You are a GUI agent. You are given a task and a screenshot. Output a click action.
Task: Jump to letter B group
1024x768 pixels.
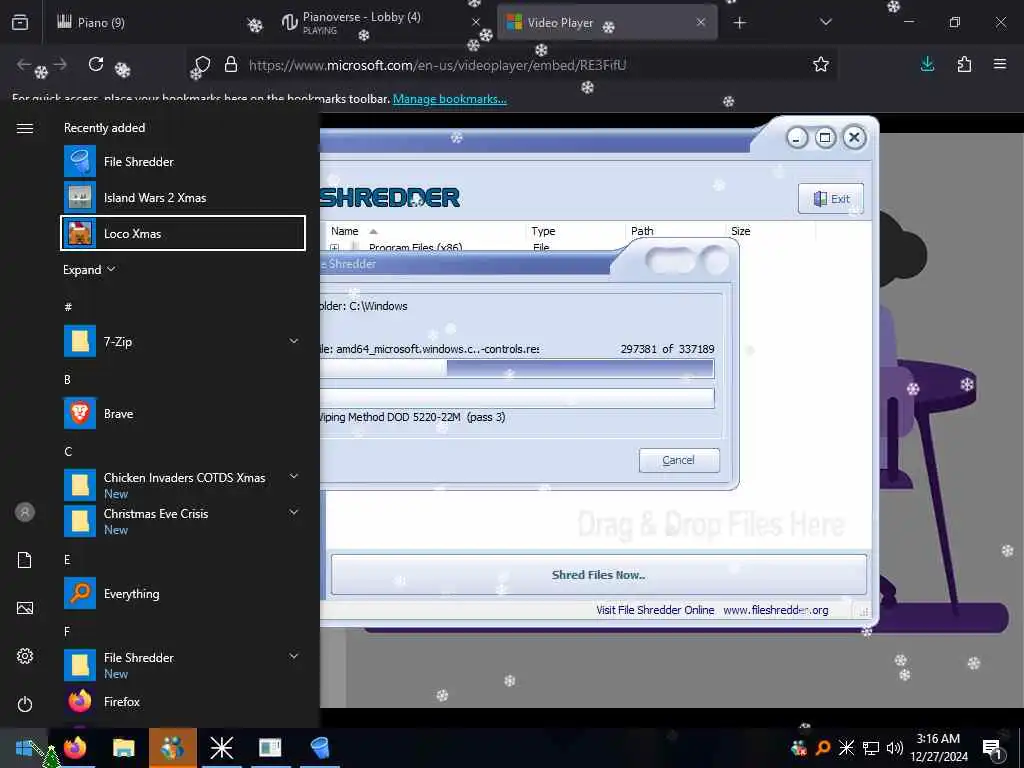pyautogui.click(x=67, y=379)
